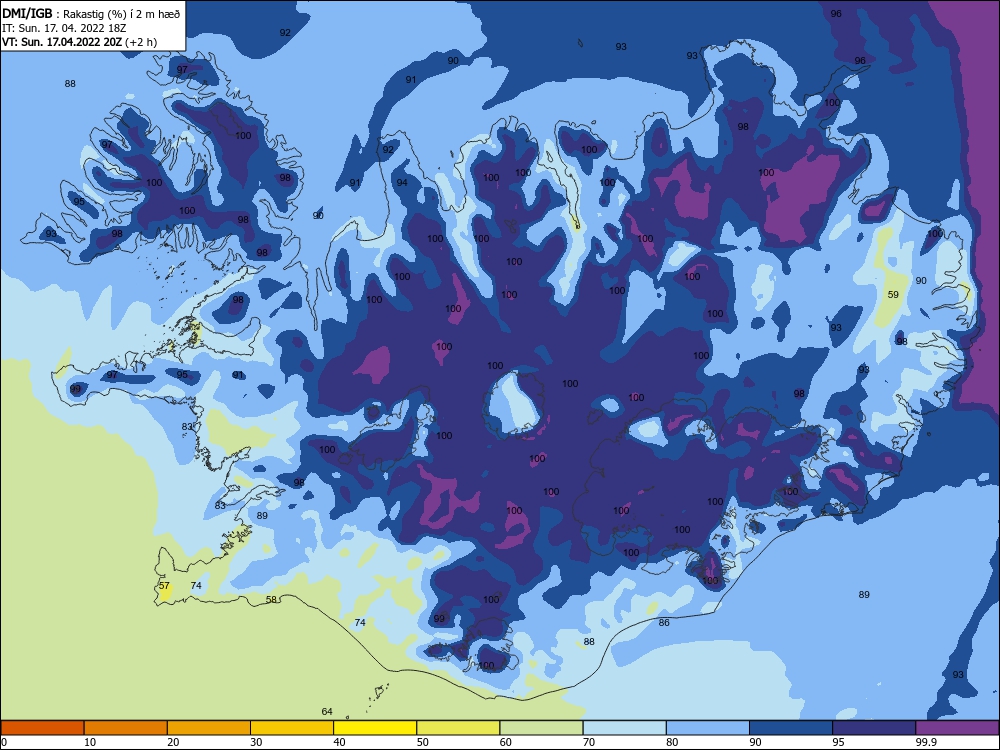Image resolution: width=1000 pixels, height=750 pixels.
Task: Select the 30–40 legend color band
Action: (x=292, y=728)
